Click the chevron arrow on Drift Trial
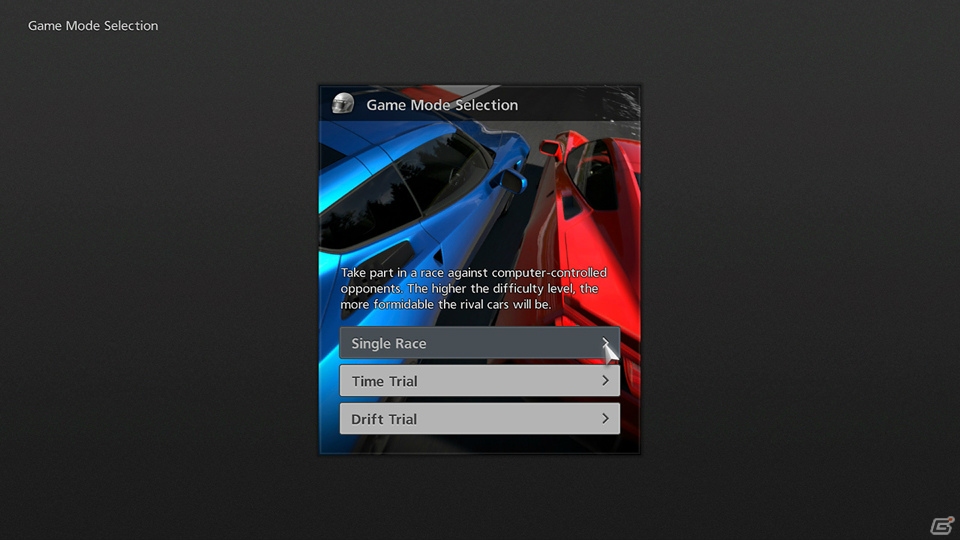Viewport: 960px width, 540px height. 605,419
